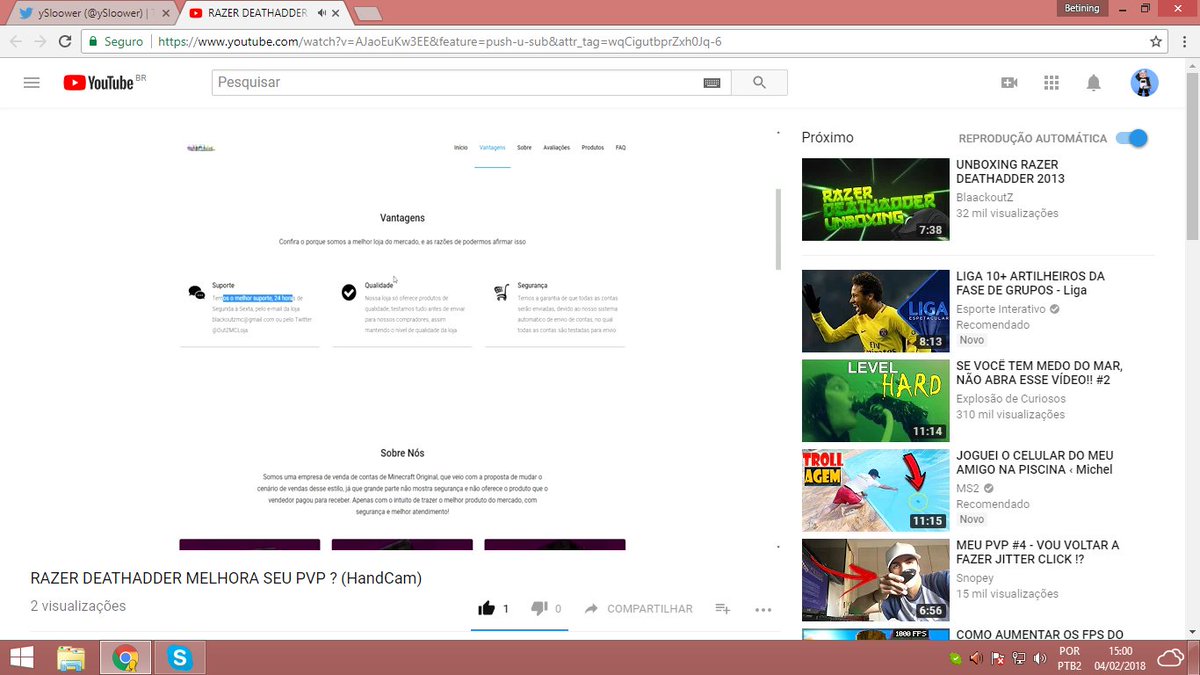Add video to playlist queue icon
Viewport: 1200px width, 675px height.
(x=722, y=609)
